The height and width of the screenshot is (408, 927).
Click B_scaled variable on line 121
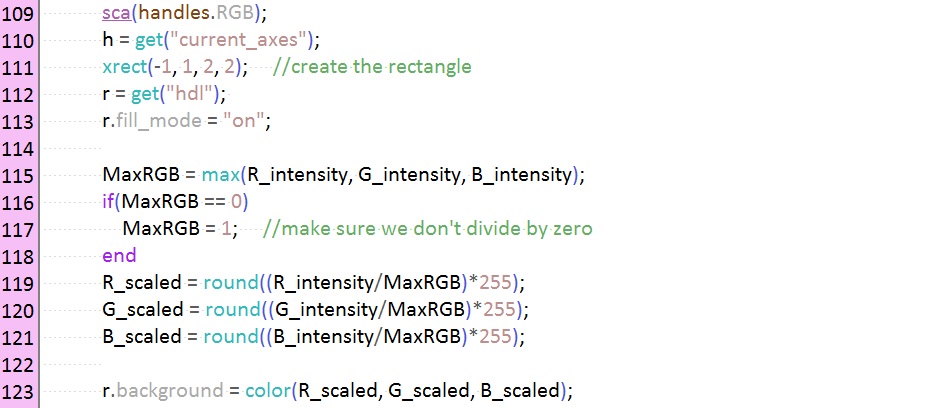(142, 337)
